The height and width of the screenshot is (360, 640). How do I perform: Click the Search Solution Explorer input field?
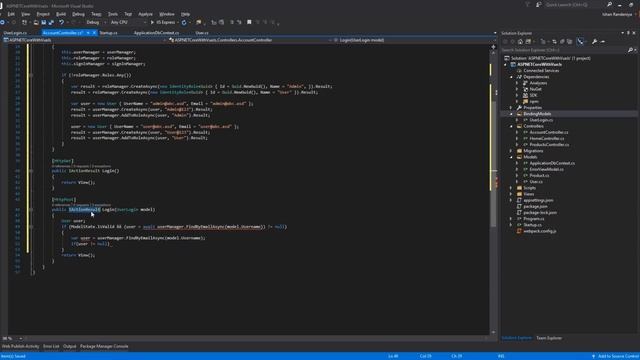pos(564,50)
